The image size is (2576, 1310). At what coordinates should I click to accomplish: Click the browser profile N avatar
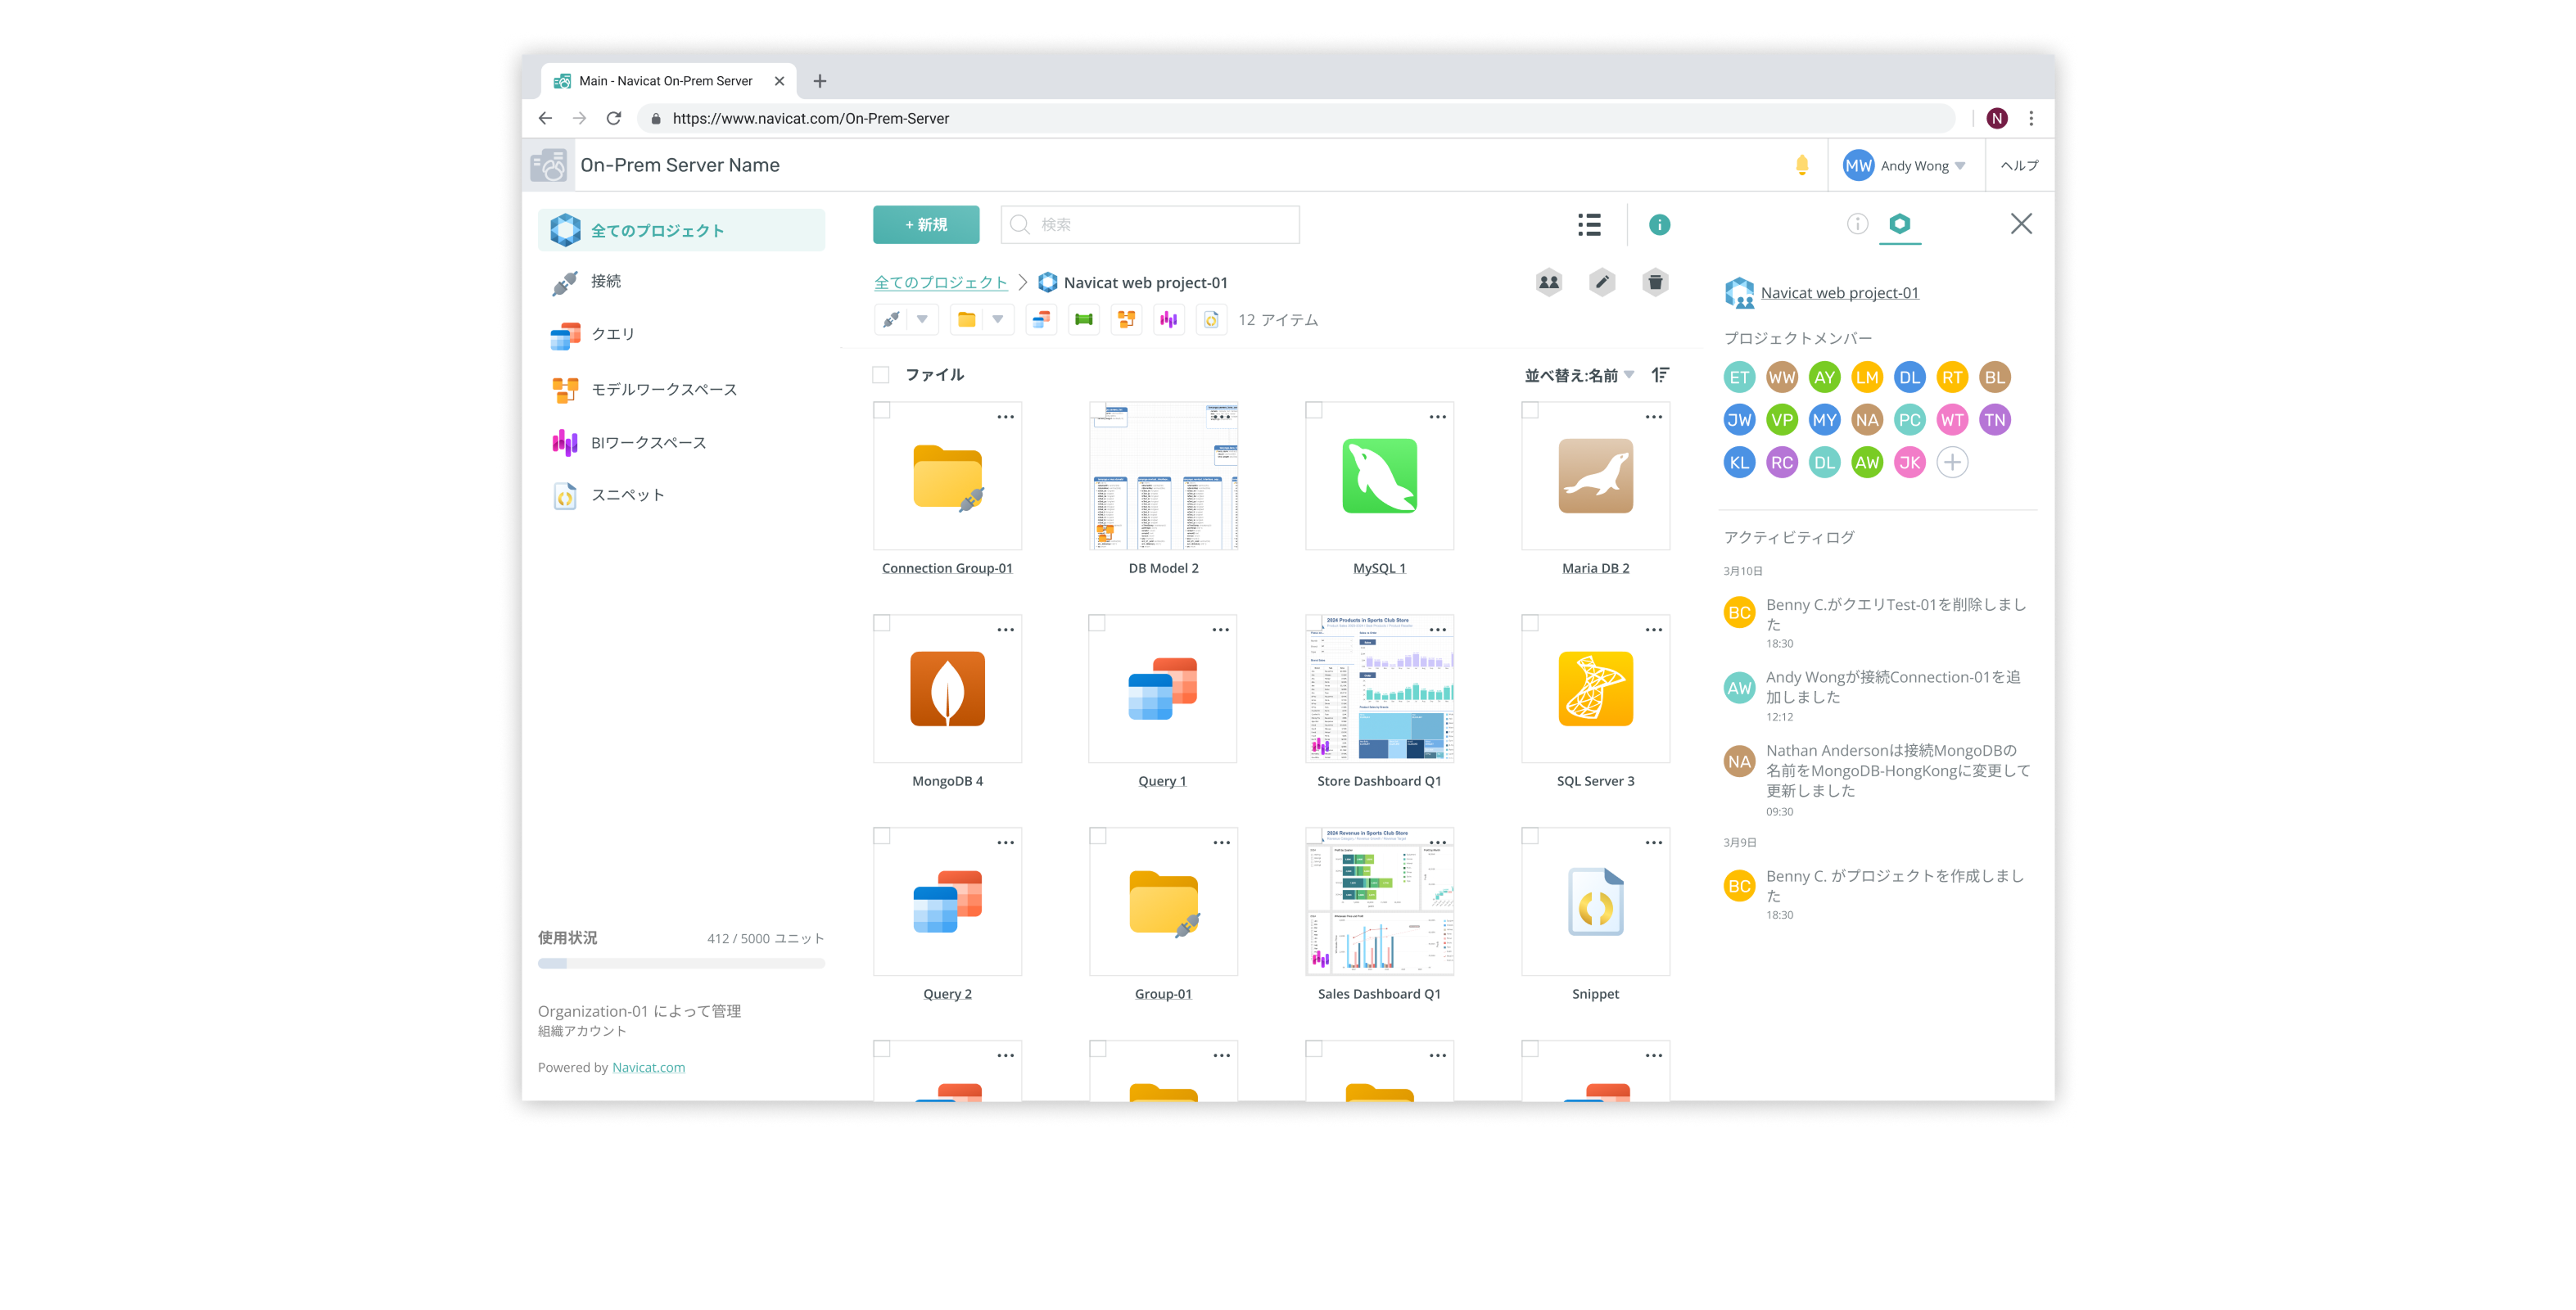(1997, 118)
